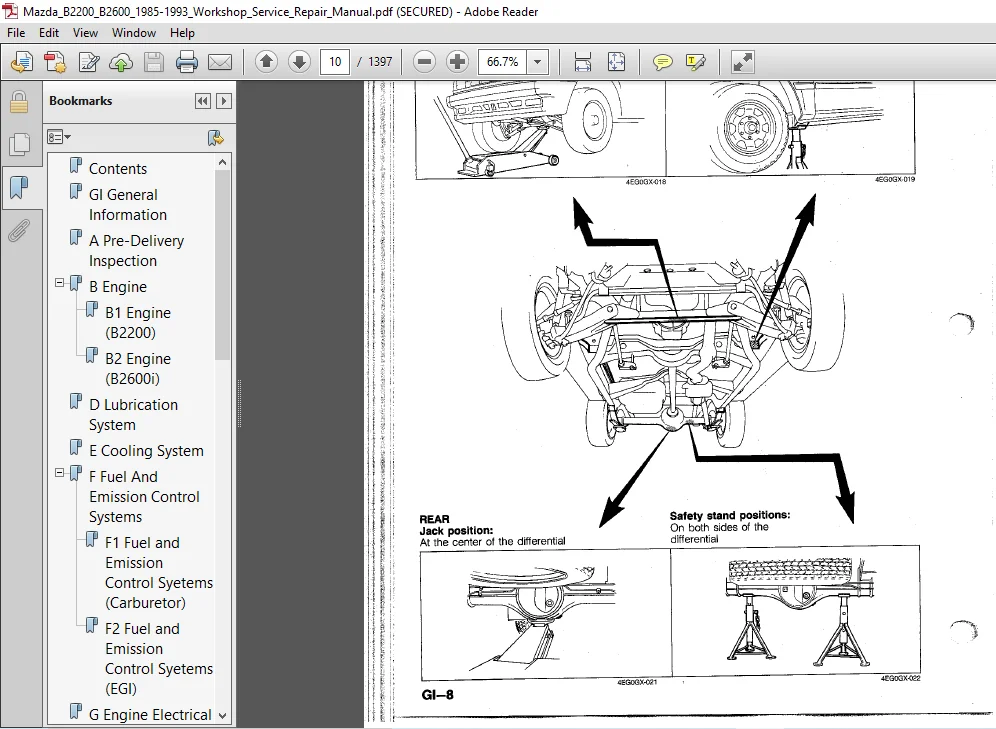The height and width of the screenshot is (729, 996).
Task: Open the D Lubrication System bookmark
Action: pyautogui.click(x=133, y=415)
